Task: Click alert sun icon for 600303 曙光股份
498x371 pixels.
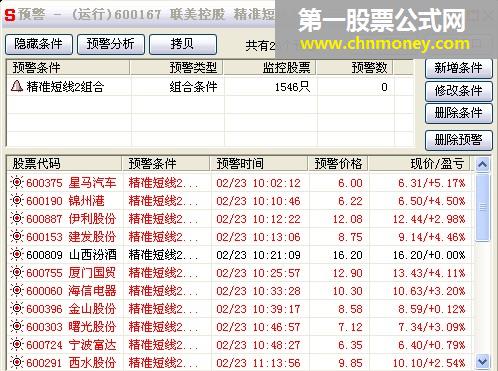Action: click(16, 326)
